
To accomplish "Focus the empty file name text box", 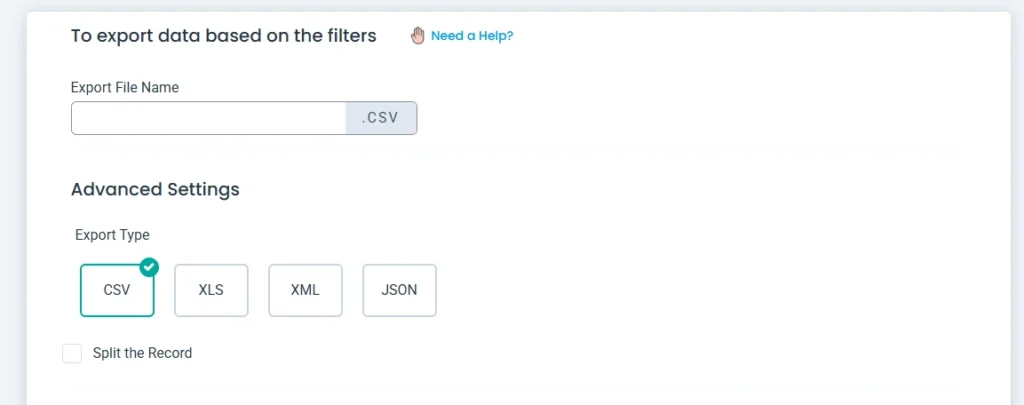I will tap(208, 118).
